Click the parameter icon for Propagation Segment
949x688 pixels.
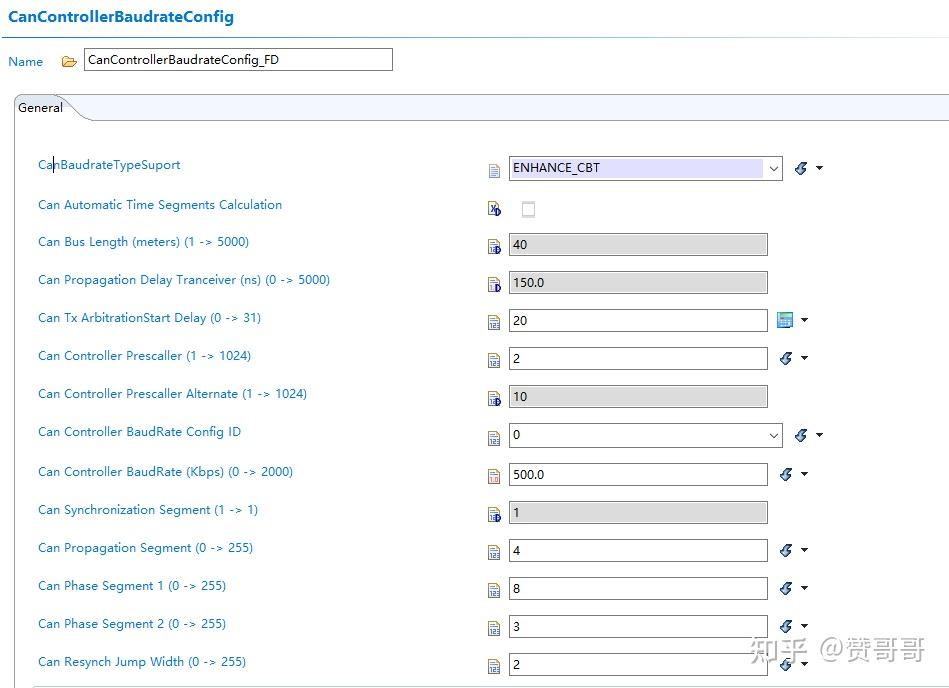pos(494,552)
